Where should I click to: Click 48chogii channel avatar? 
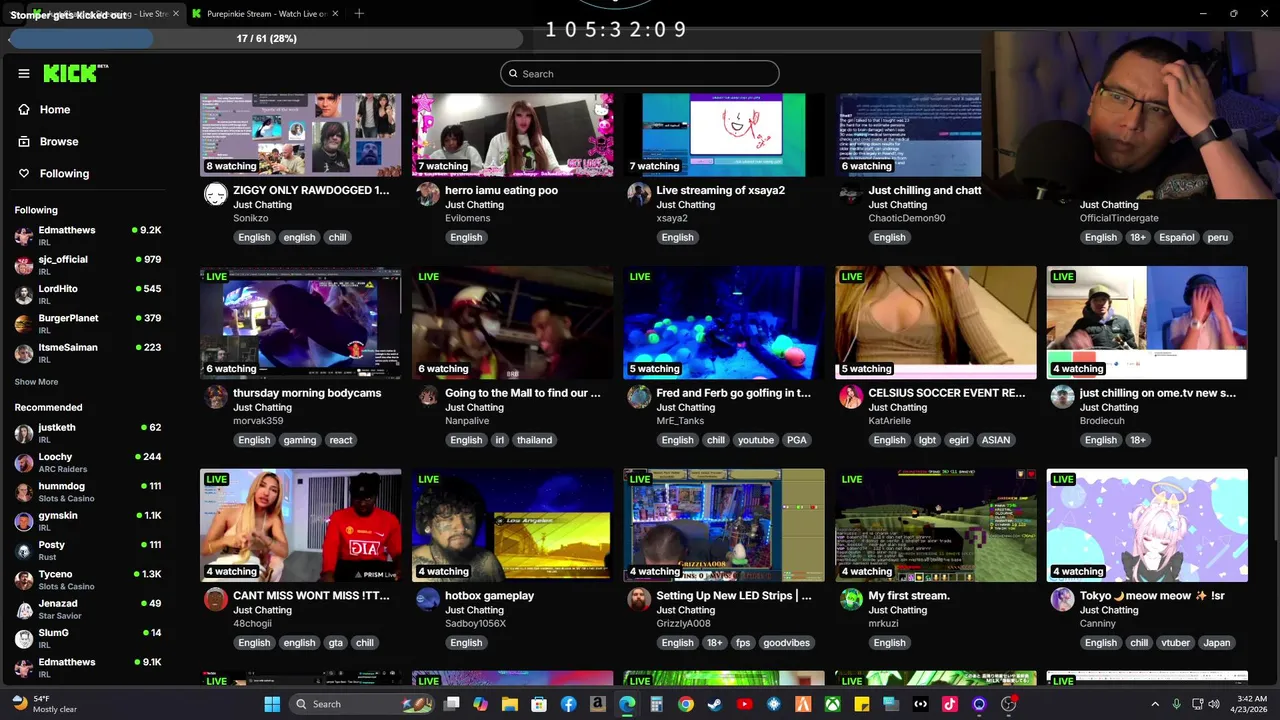tap(215, 599)
